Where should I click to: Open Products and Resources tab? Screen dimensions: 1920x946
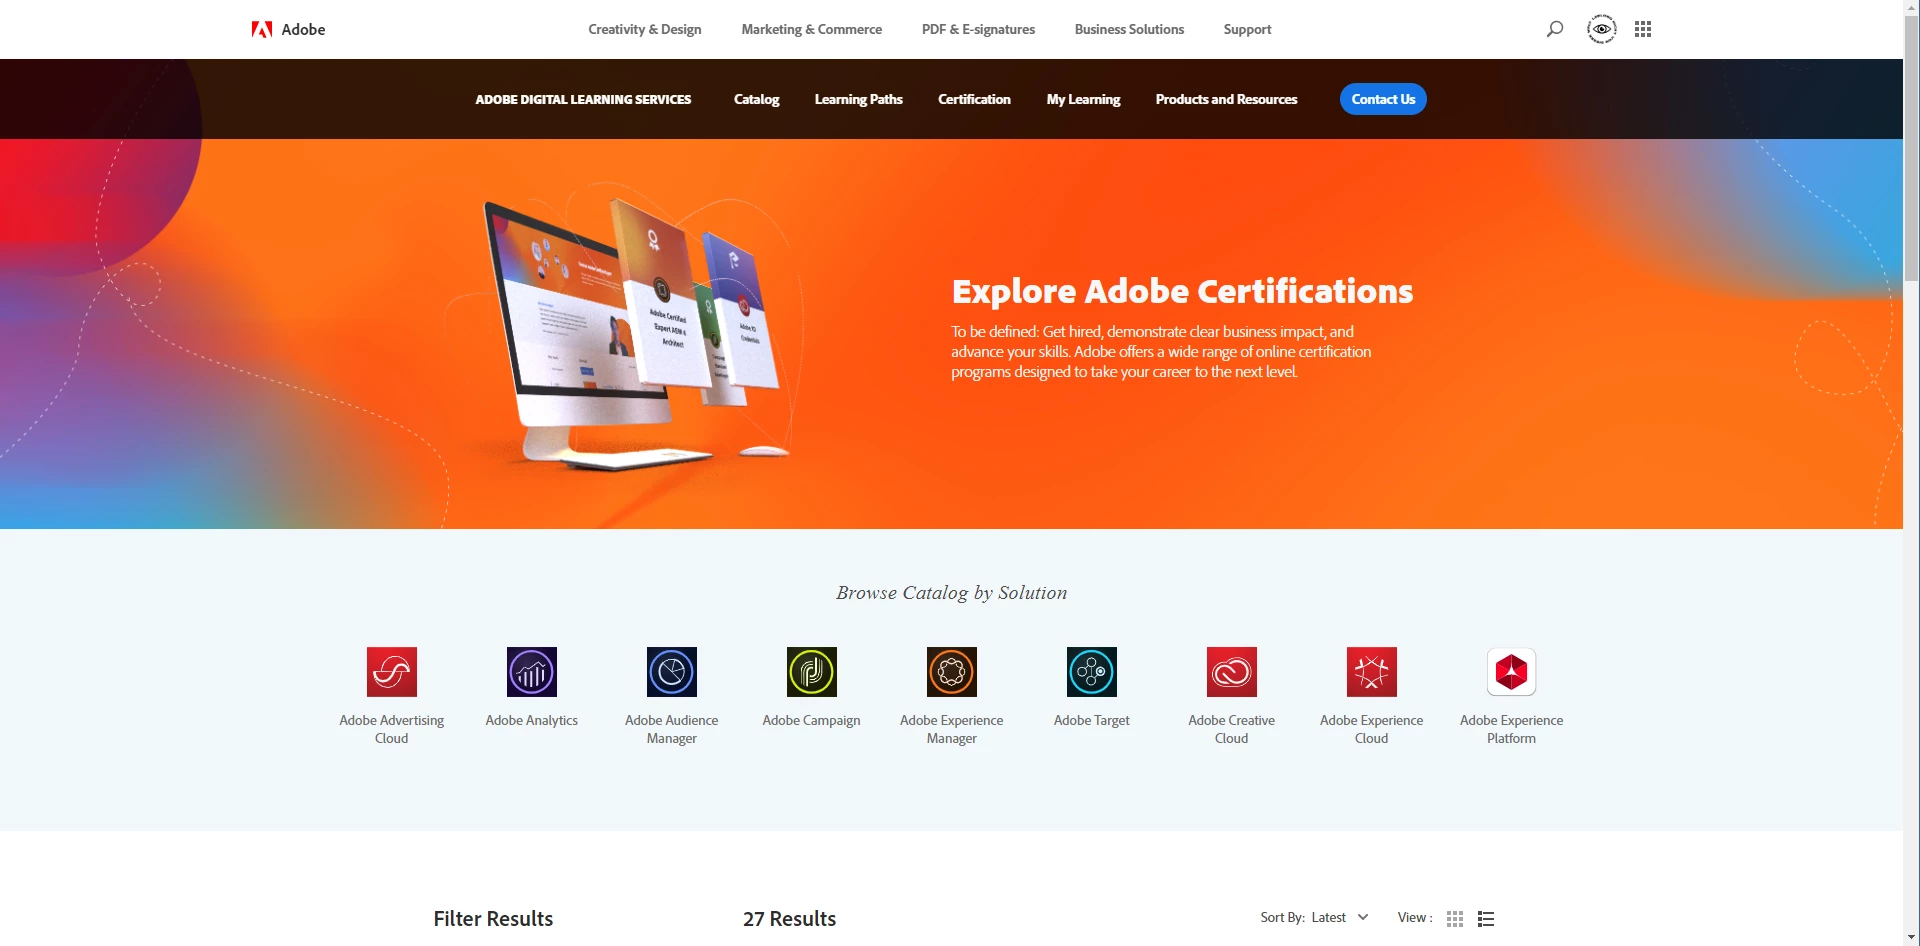click(1226, 99)
